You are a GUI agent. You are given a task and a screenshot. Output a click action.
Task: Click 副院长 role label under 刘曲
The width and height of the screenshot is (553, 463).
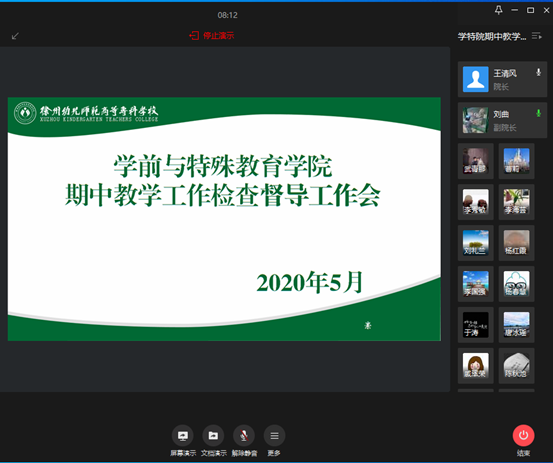click(505, 128)
